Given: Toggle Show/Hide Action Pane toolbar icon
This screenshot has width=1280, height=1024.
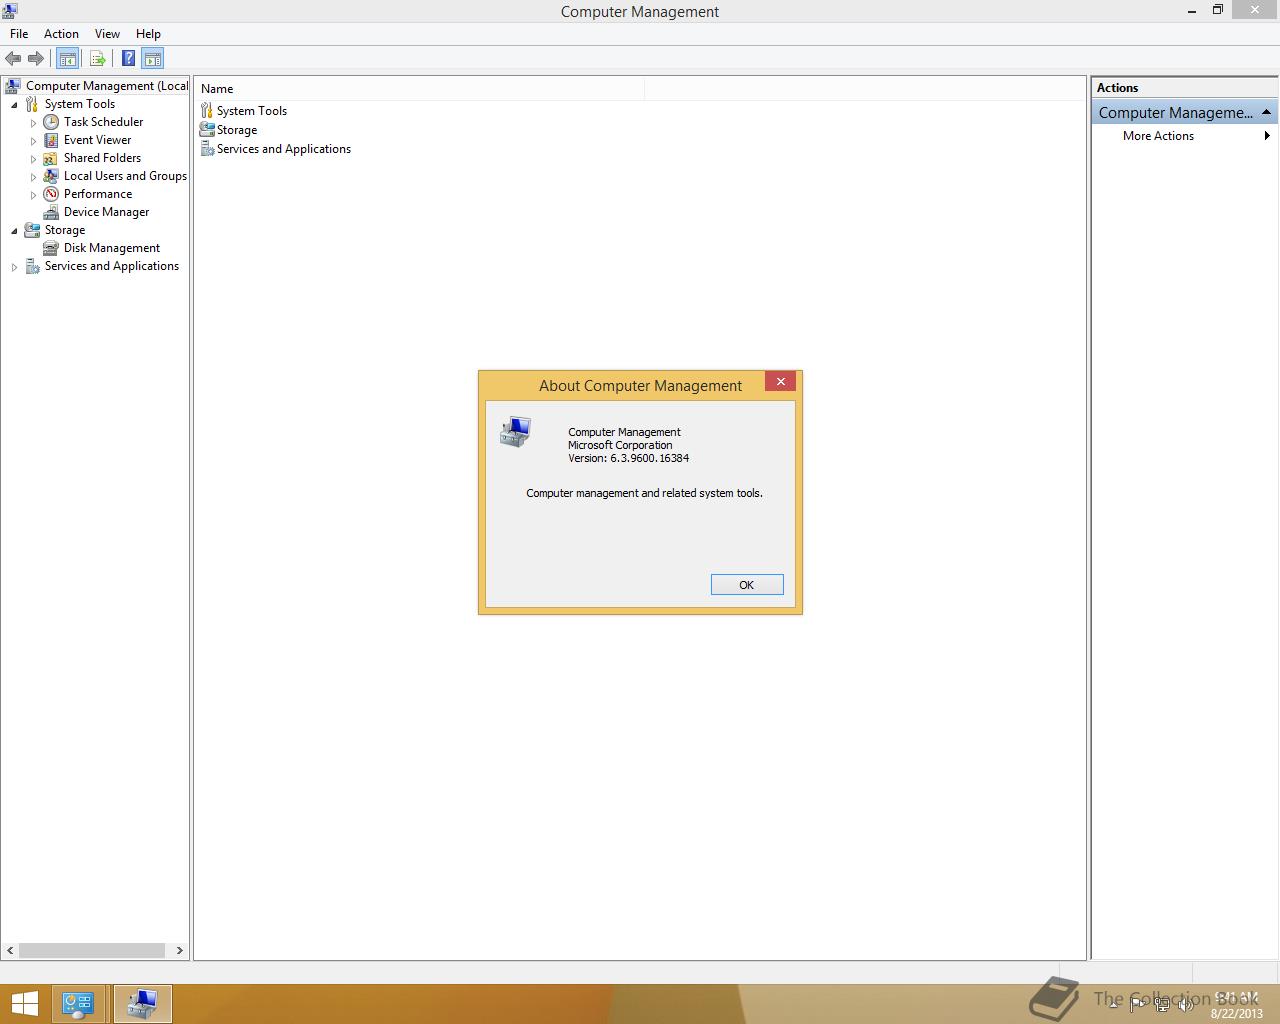Looking at the screenshot, I should point(152,59).
